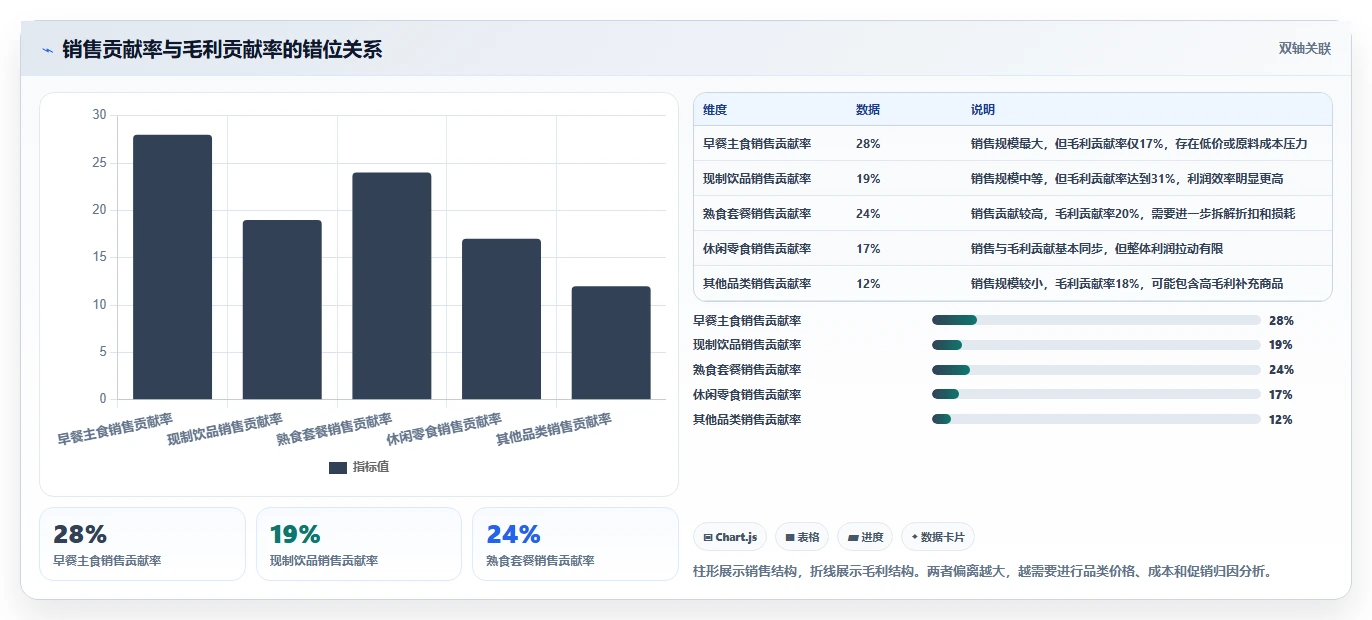Open the 28% 早餐主食销售贡献率 data card

pos(142,544)
